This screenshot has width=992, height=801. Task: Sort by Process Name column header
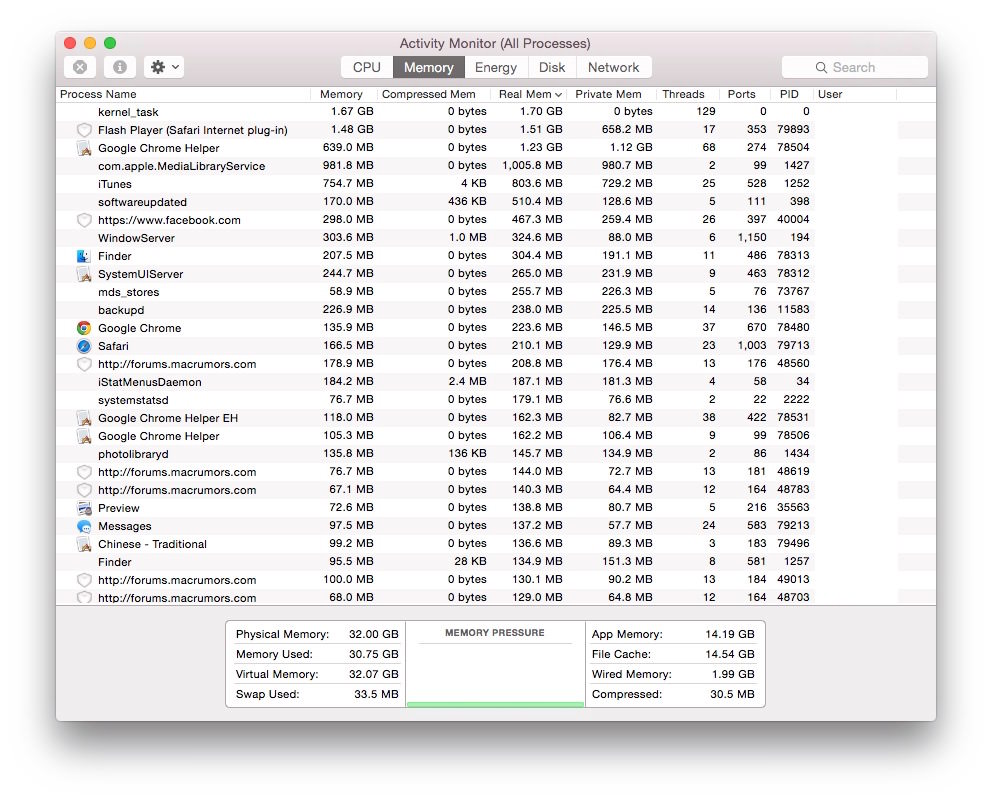point(183,94)
